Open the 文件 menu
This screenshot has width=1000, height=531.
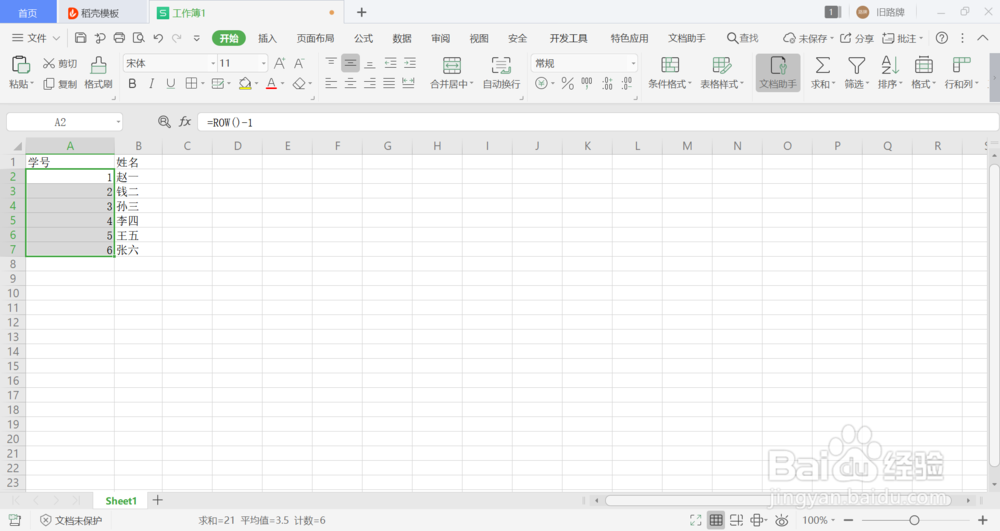(36, 38)
